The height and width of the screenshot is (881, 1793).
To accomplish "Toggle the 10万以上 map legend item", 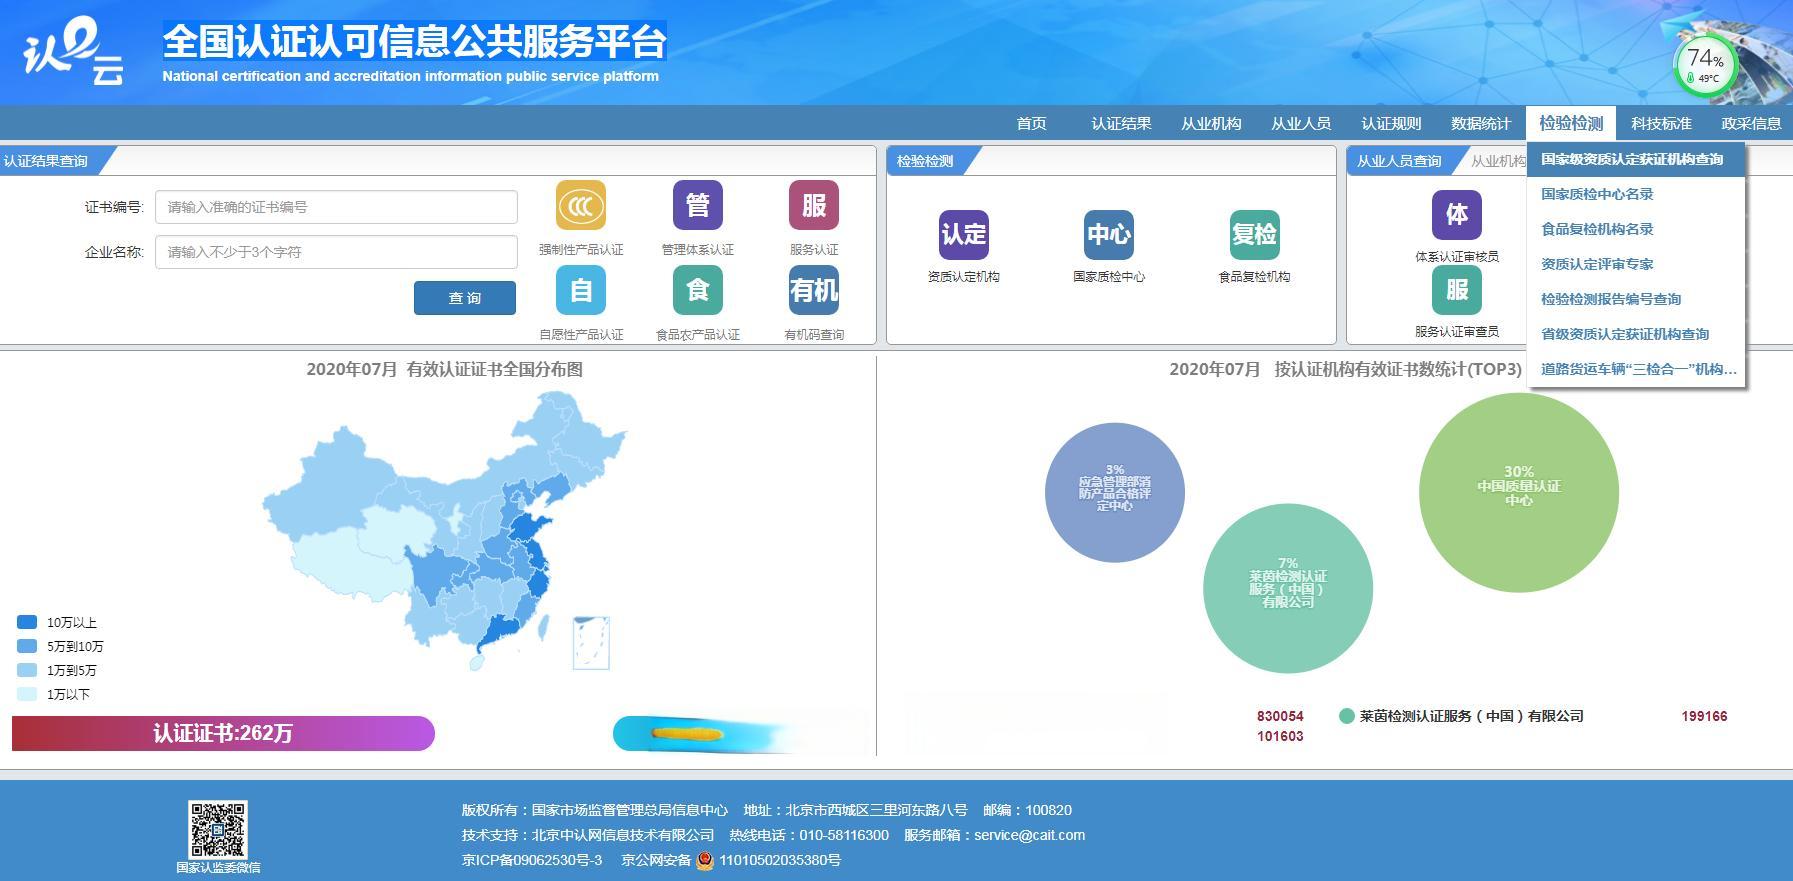I will pos(58,623).
